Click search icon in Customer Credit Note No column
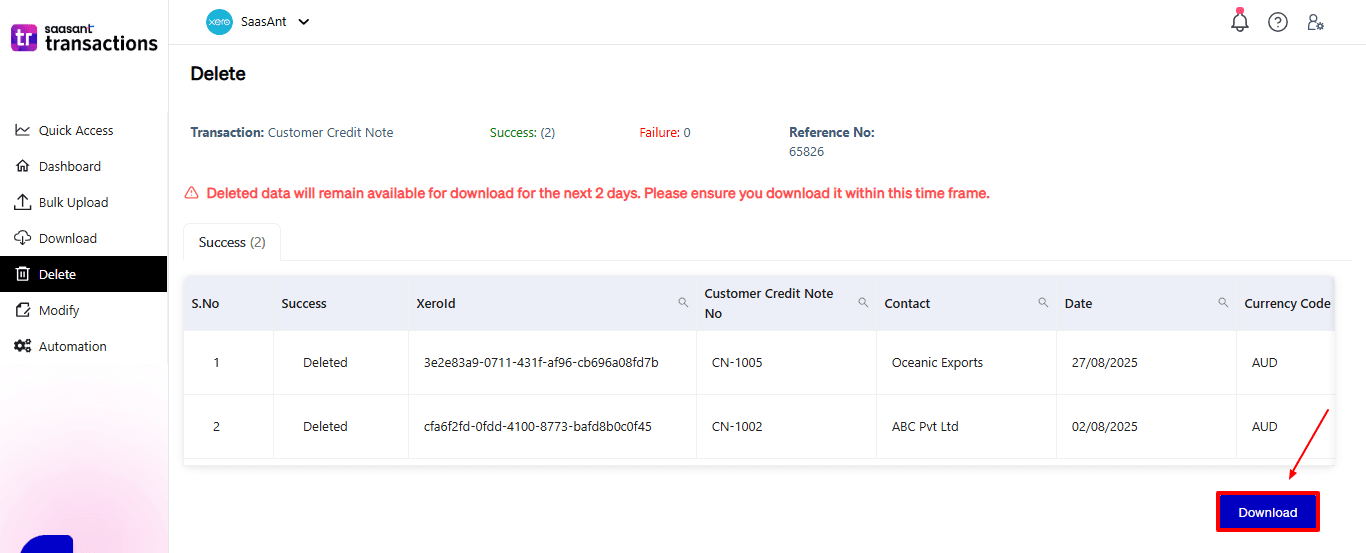This screenshot has width=1366, height=553. coord(863,302)
